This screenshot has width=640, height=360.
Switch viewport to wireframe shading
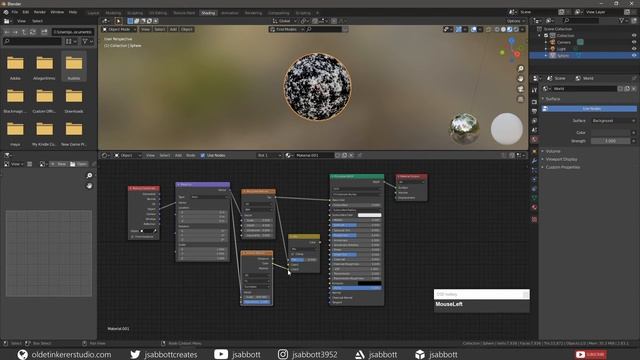[x=497, y=29]
